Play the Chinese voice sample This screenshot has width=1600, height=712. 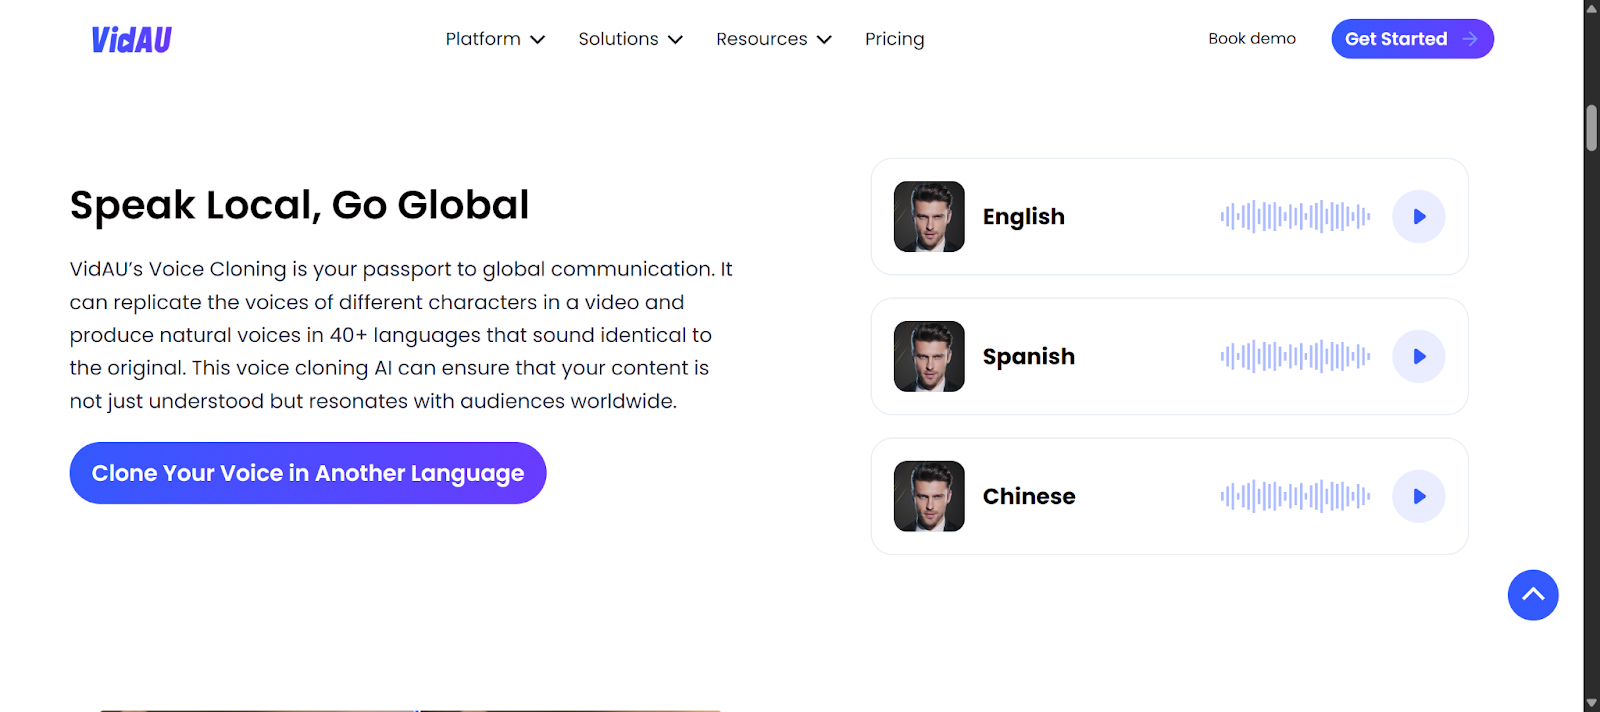tap(1418, 496)
